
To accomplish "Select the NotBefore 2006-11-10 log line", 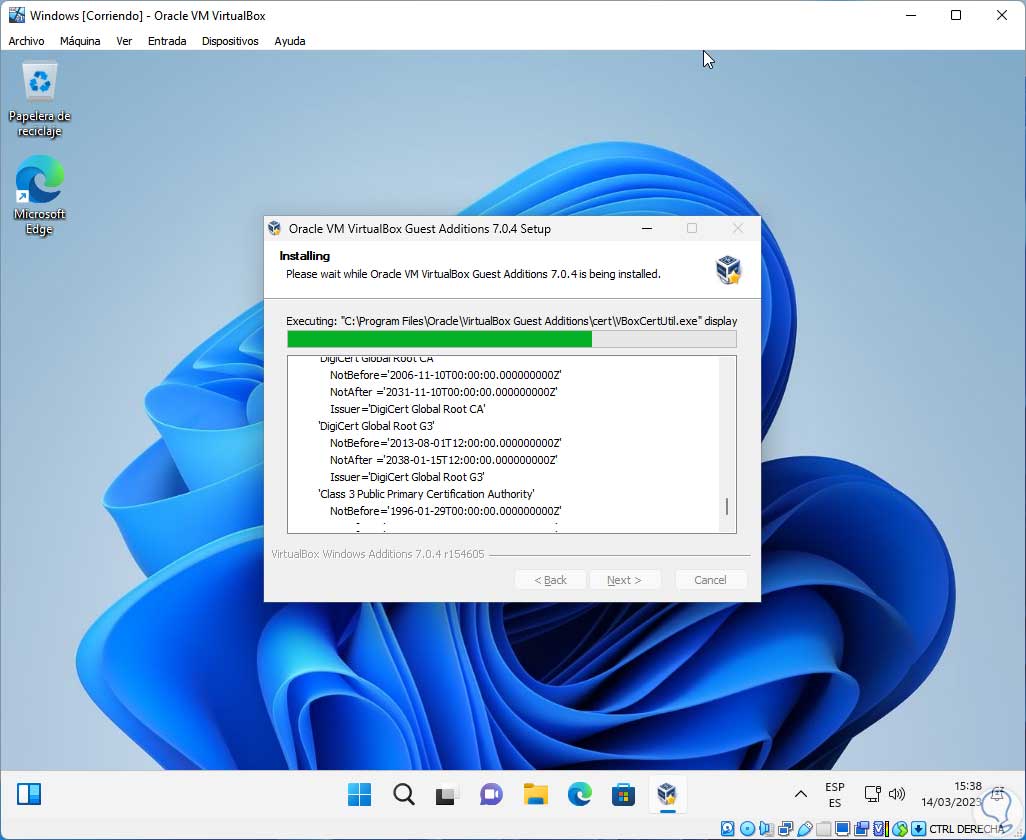I will click(x=445, y=375).
